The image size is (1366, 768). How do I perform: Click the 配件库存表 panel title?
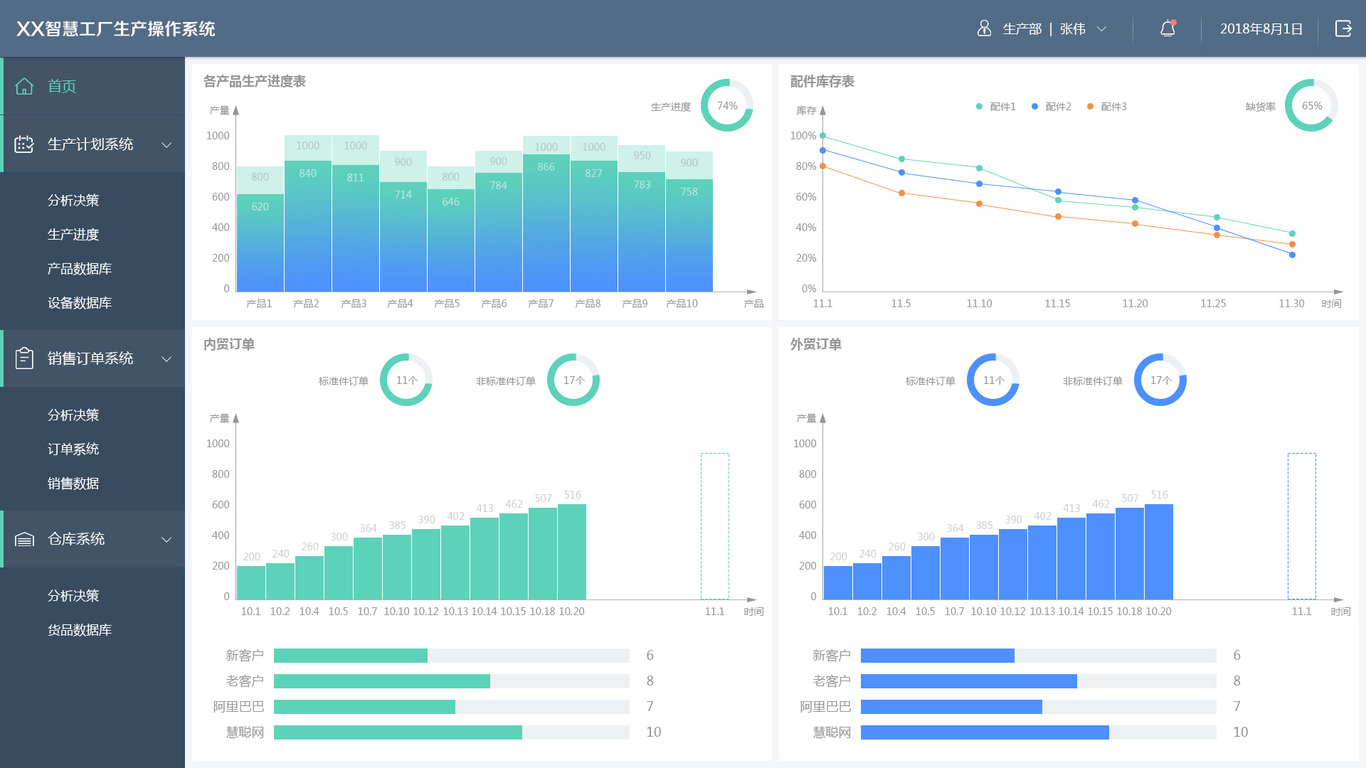(x=822, y=81)
